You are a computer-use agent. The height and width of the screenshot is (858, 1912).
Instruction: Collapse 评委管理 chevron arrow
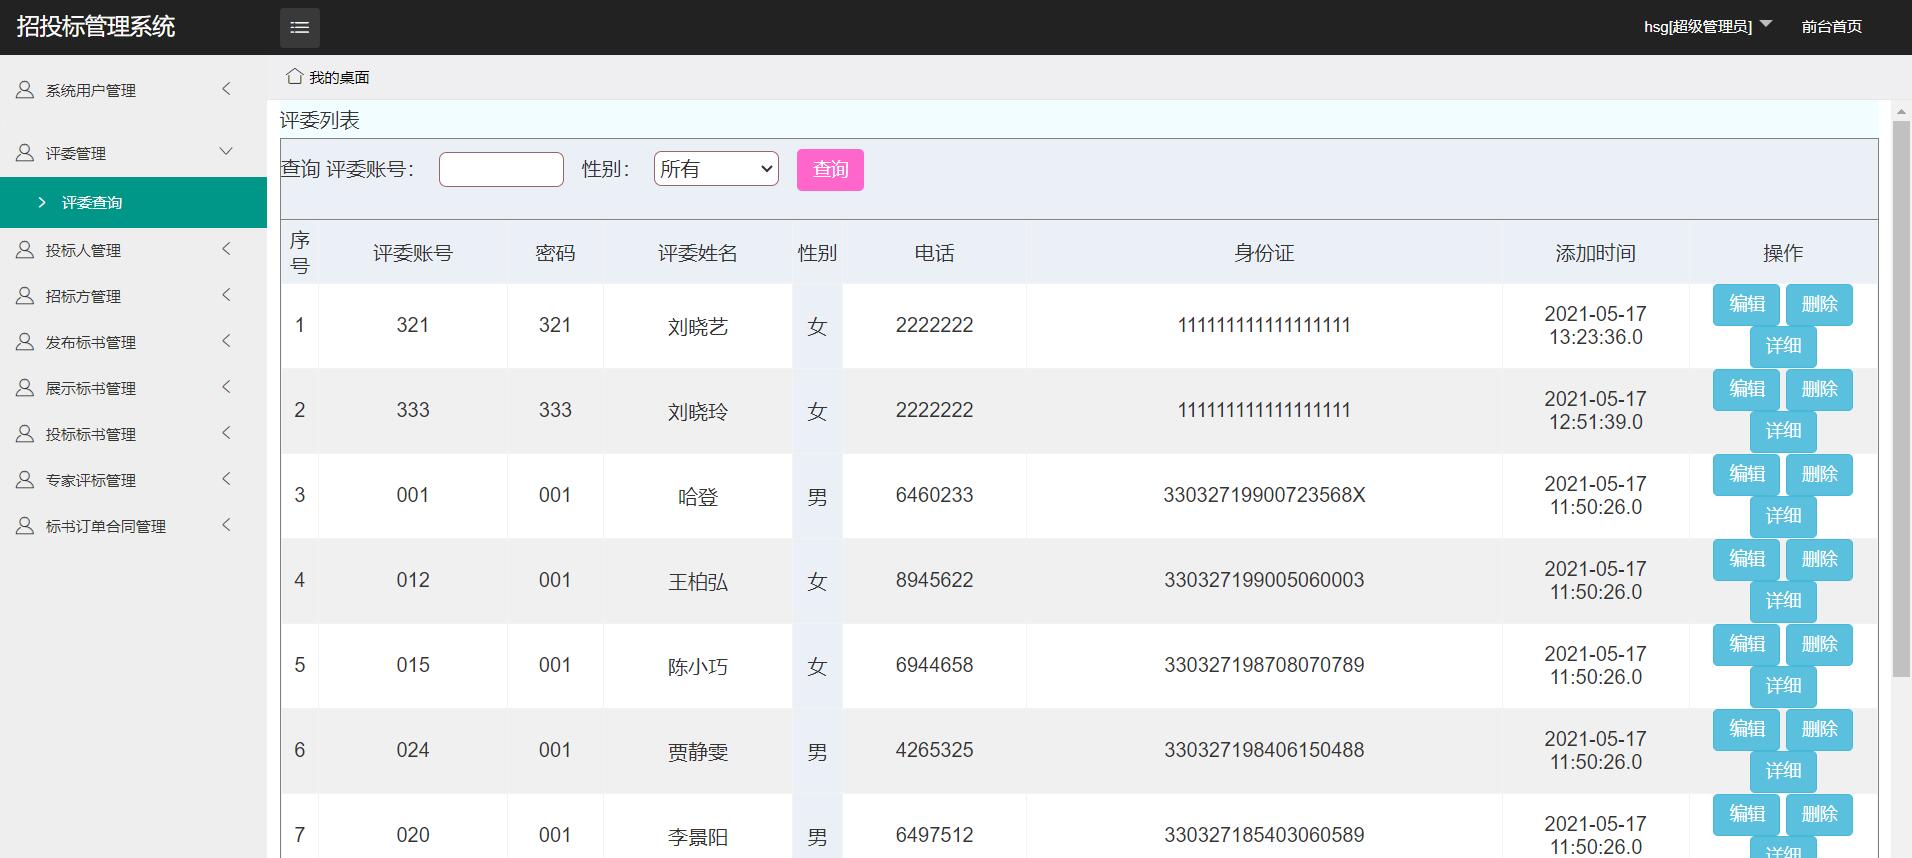click(x=226, y=152)
